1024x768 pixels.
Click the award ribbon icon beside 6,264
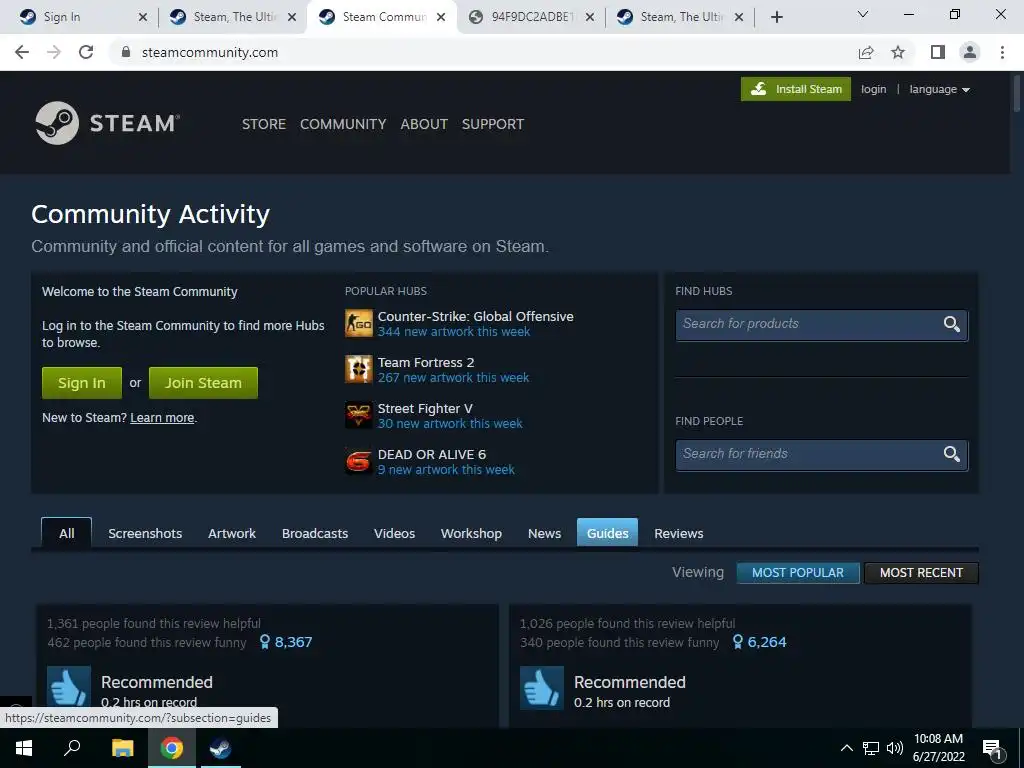(x=737, y=642)
